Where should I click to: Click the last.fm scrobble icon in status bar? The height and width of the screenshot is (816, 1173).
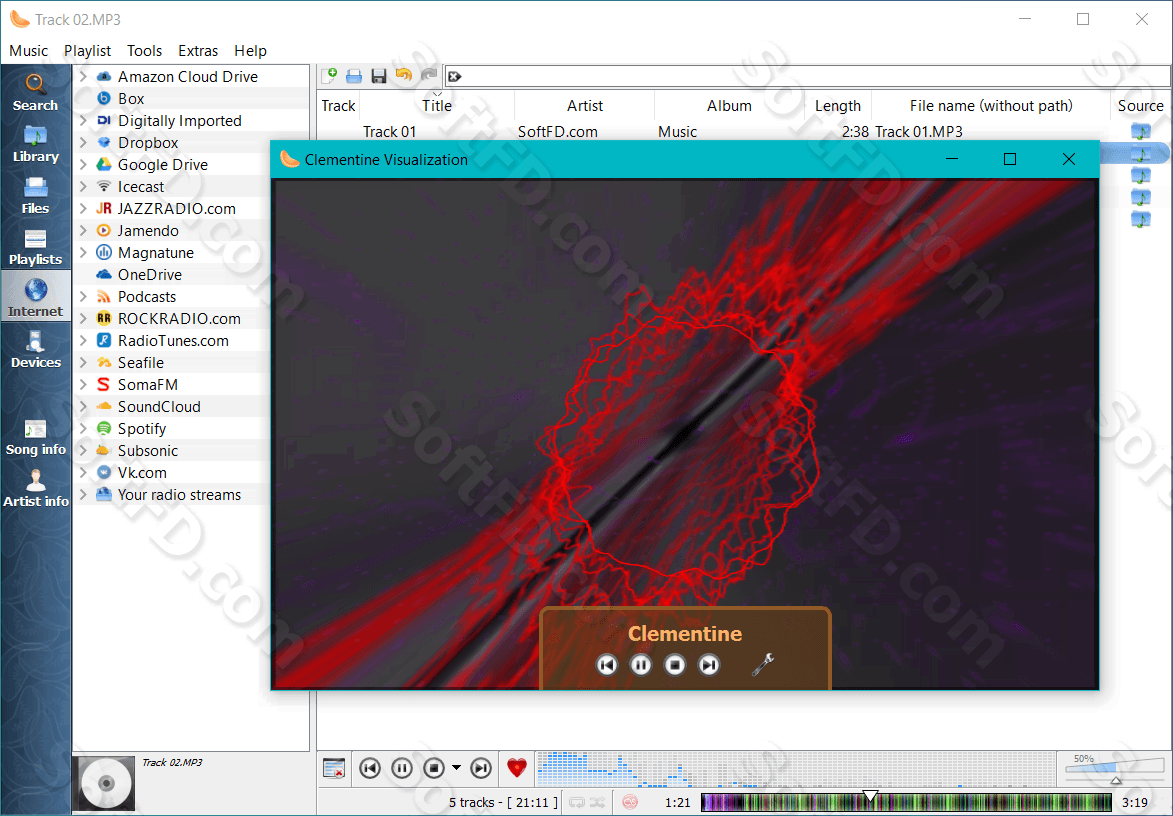click(x=631, y=803)
